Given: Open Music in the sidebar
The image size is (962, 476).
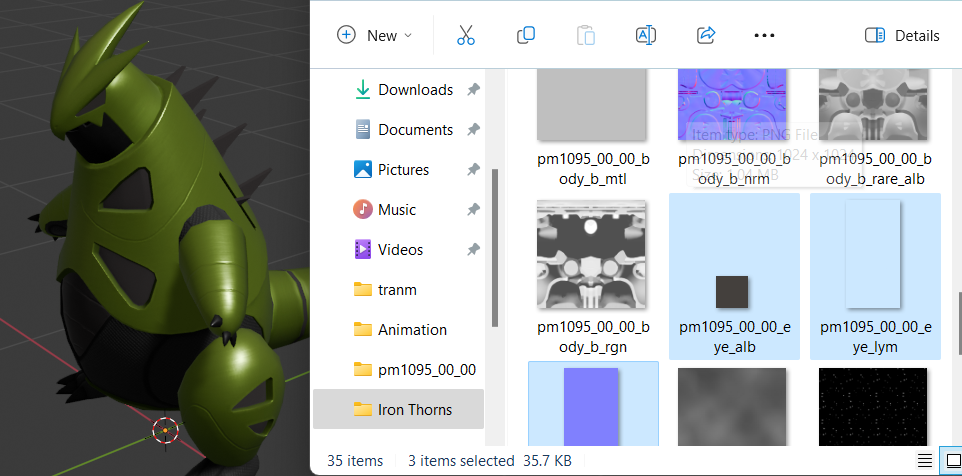Looking at the screenshot, I should [397, 210].
